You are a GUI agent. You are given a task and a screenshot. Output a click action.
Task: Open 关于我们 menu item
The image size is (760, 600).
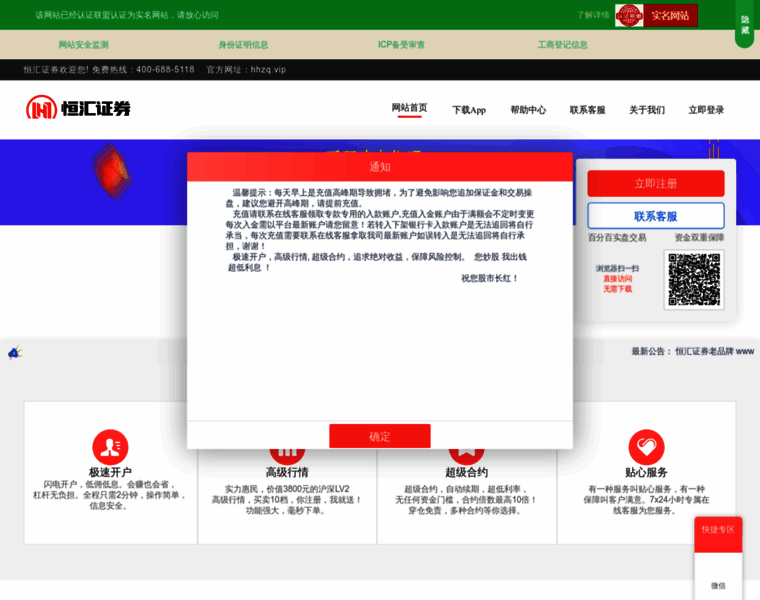647,110
